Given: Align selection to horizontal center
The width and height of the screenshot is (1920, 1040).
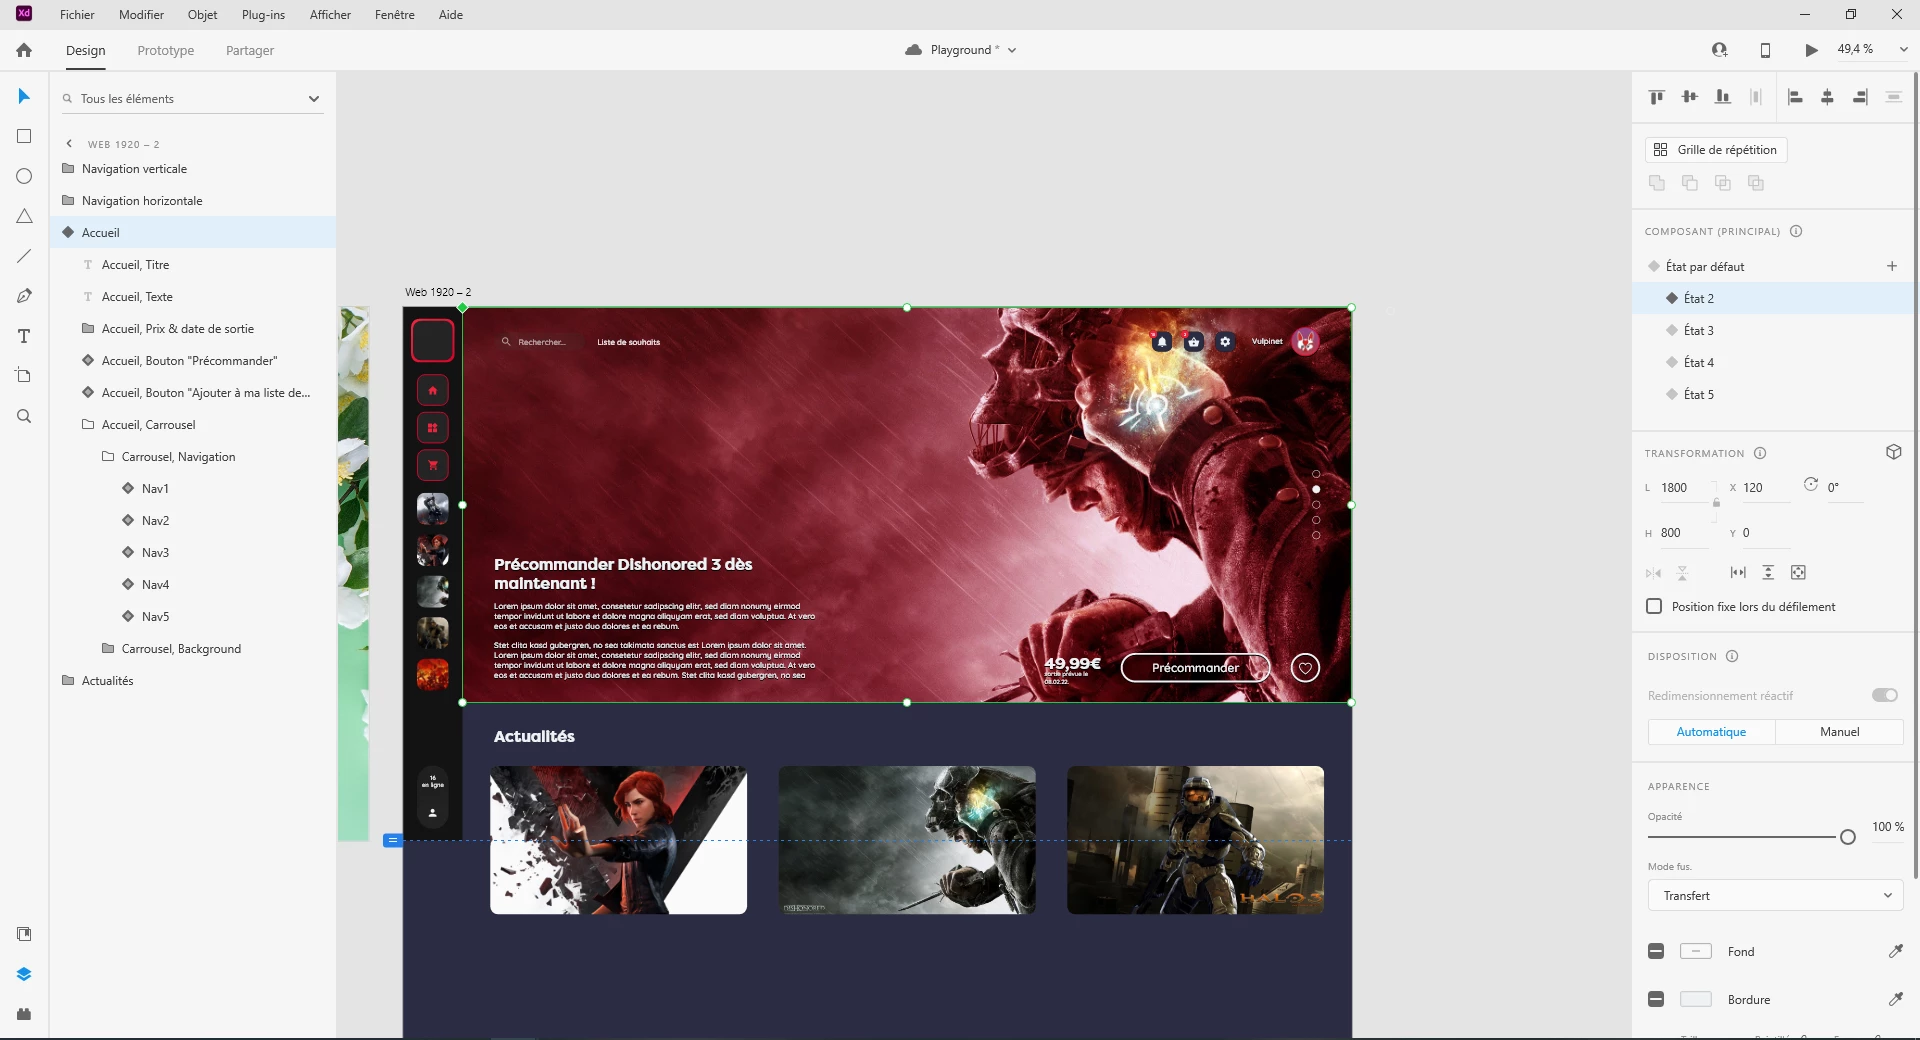Looking at the screenshot, I should click(1827, 97).
